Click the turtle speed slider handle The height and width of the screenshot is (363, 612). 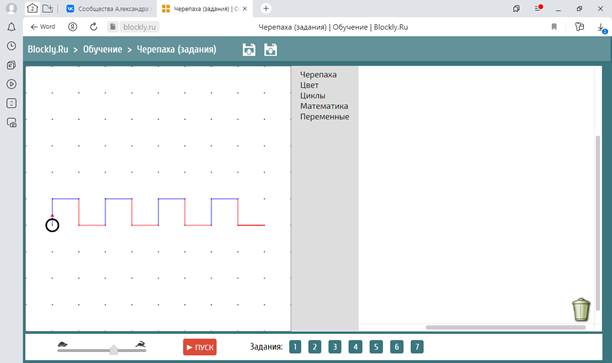[x=114, y=349]
